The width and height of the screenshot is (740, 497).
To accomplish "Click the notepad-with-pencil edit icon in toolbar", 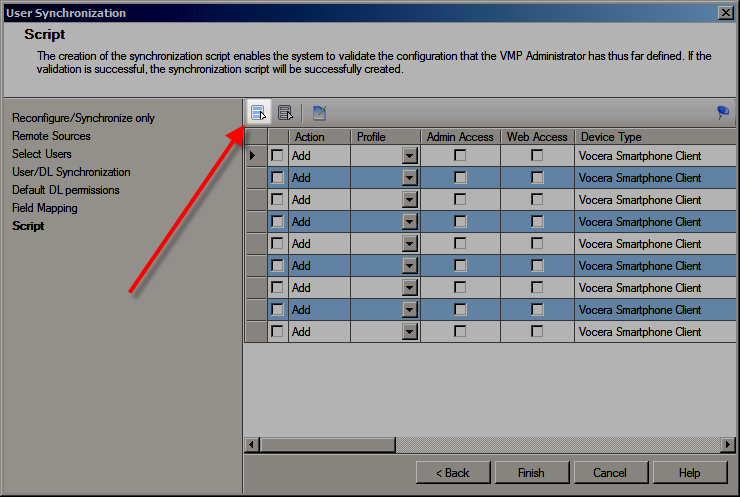I will [x=320, y=113].
